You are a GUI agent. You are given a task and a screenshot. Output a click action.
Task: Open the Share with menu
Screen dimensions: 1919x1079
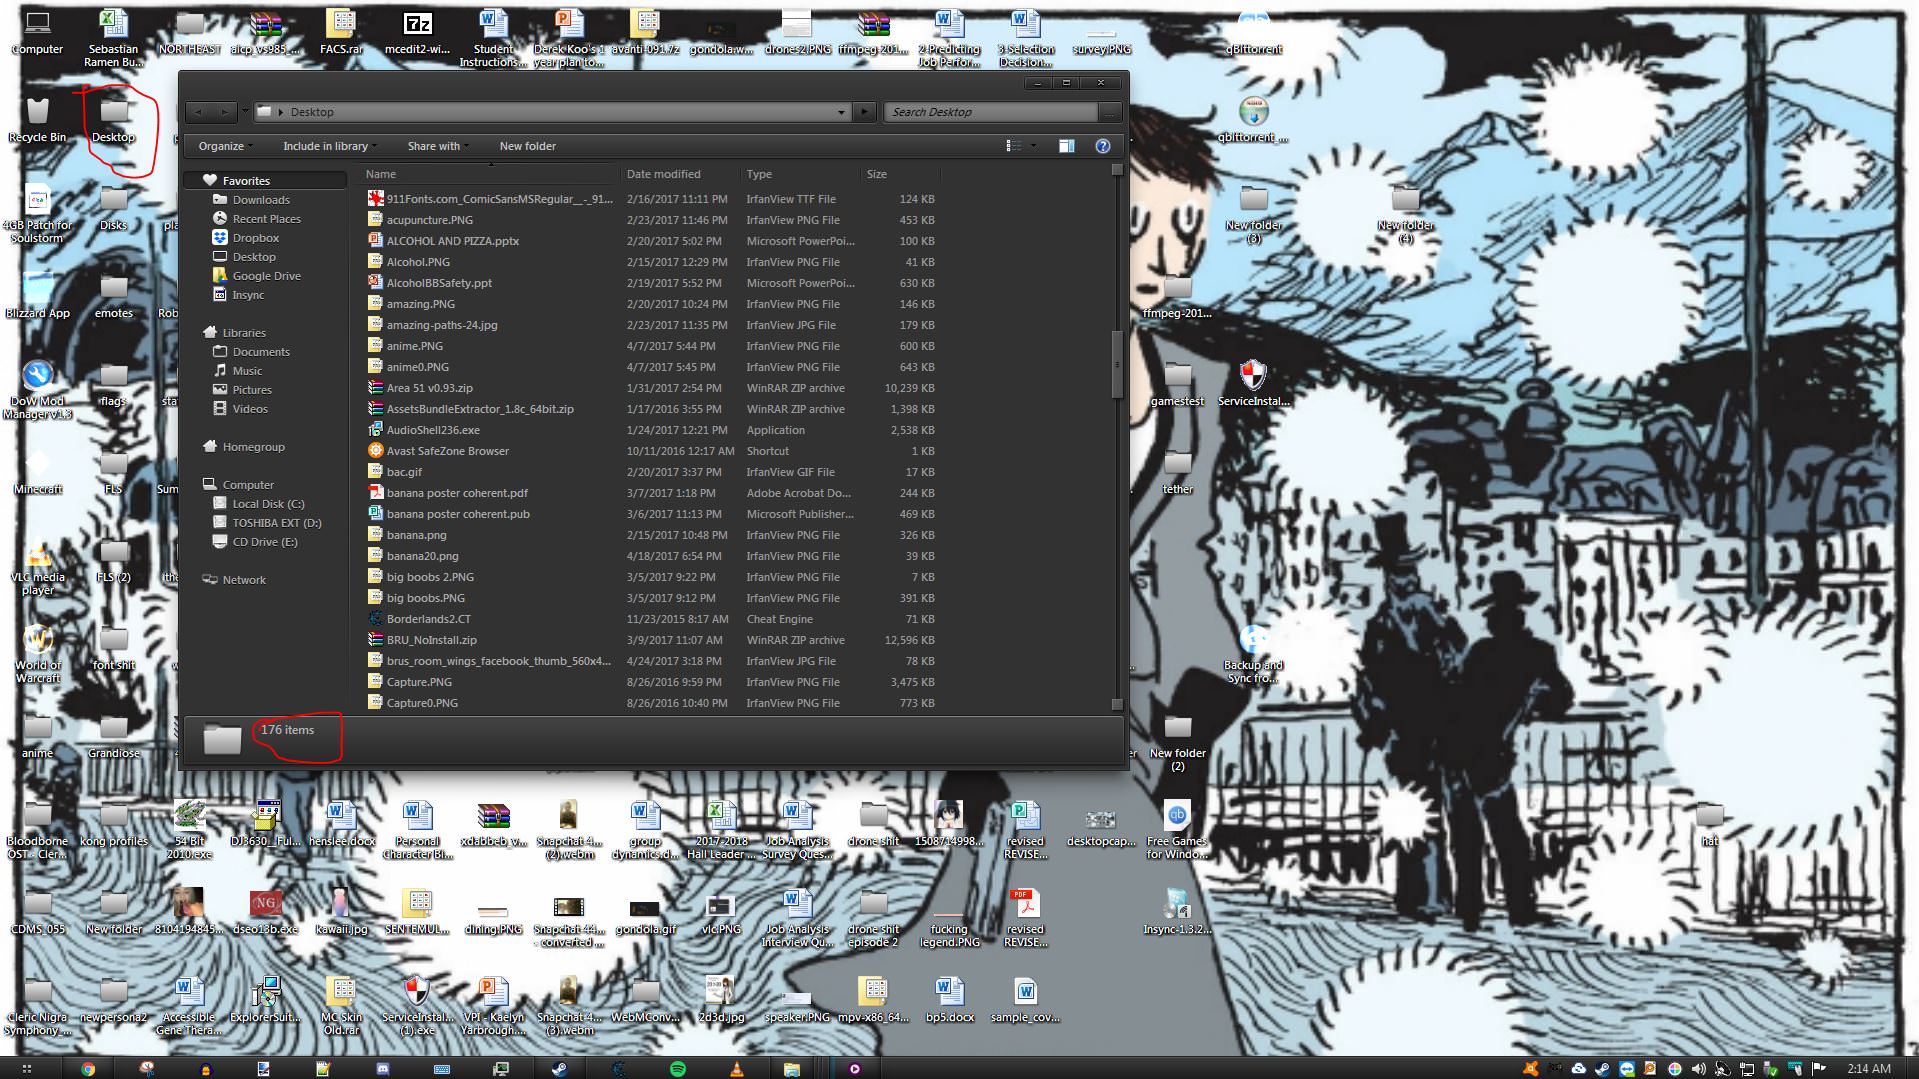coord(438,146)
